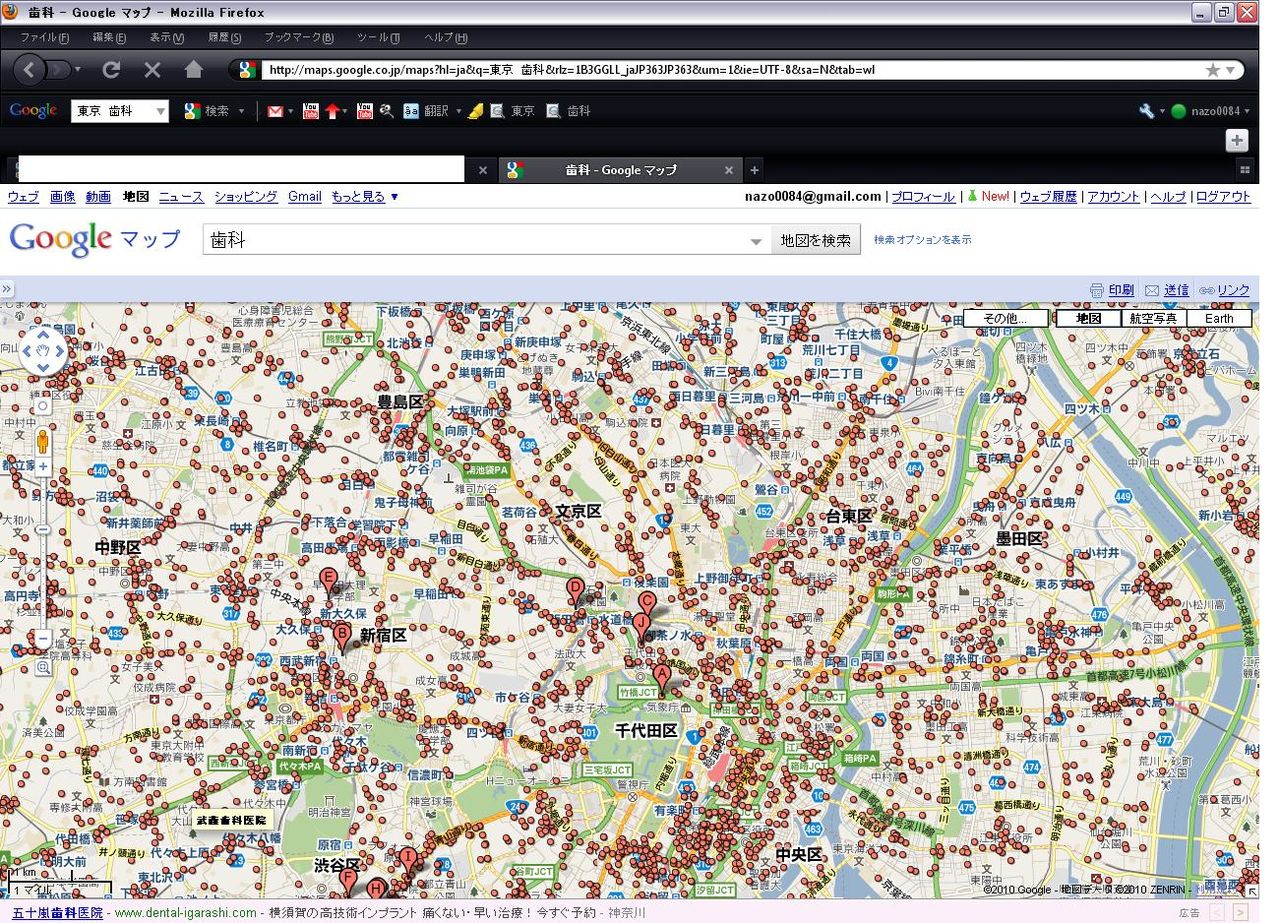Click the red up-arrow toolbar icon
This screenshot has height=923, width=1280.
pyautogui.click(x=332, y=111)
